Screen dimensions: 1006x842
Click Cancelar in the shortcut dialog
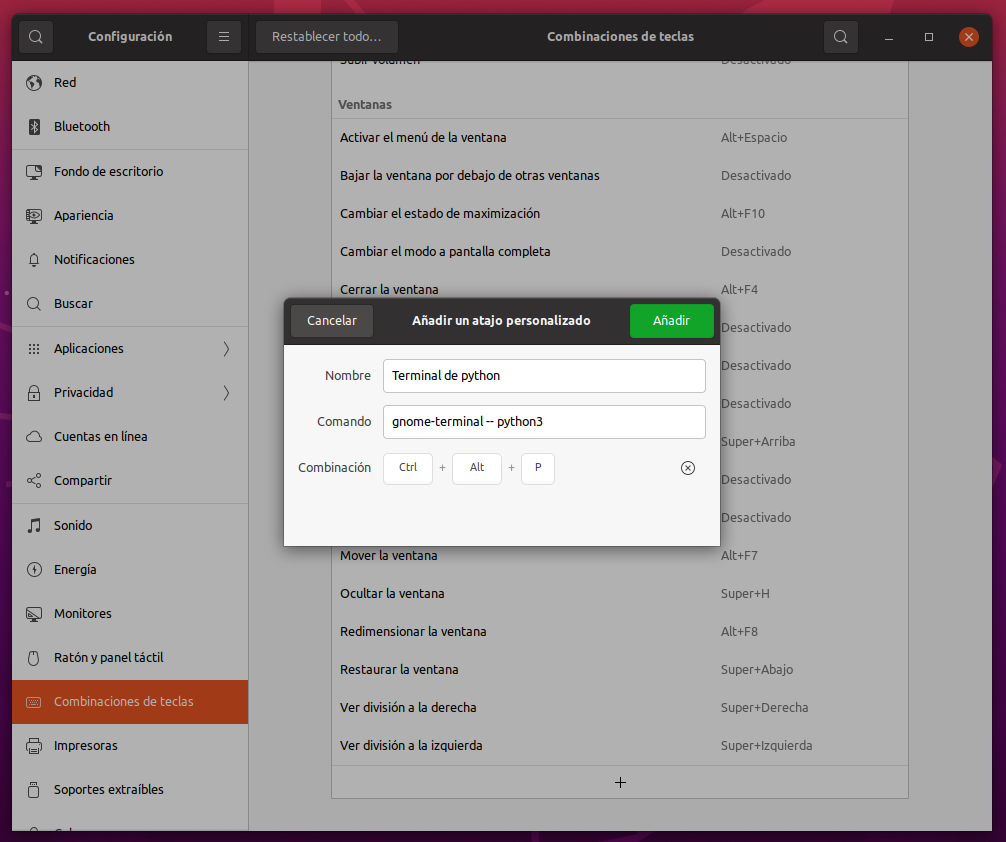coord(332,321)
